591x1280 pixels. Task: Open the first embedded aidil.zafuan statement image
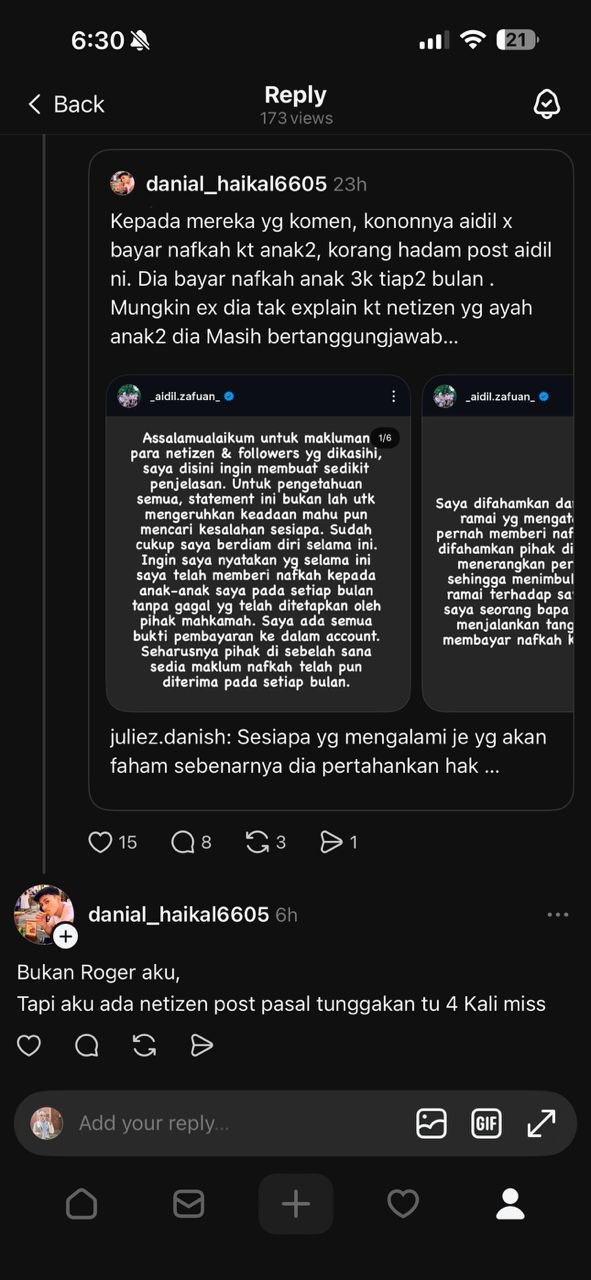tap(258, 544)
